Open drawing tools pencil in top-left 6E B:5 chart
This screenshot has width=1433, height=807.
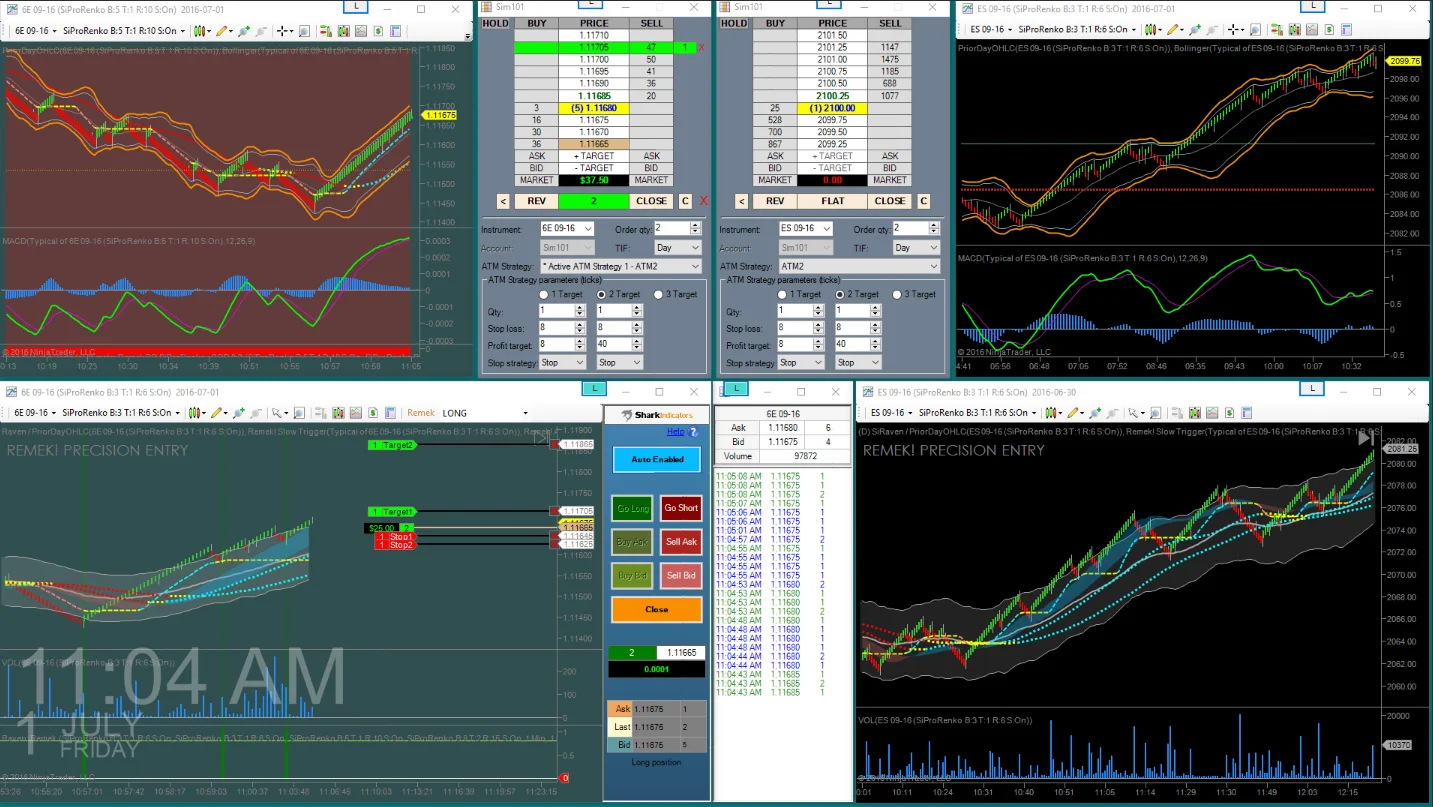tap(222, 31)
